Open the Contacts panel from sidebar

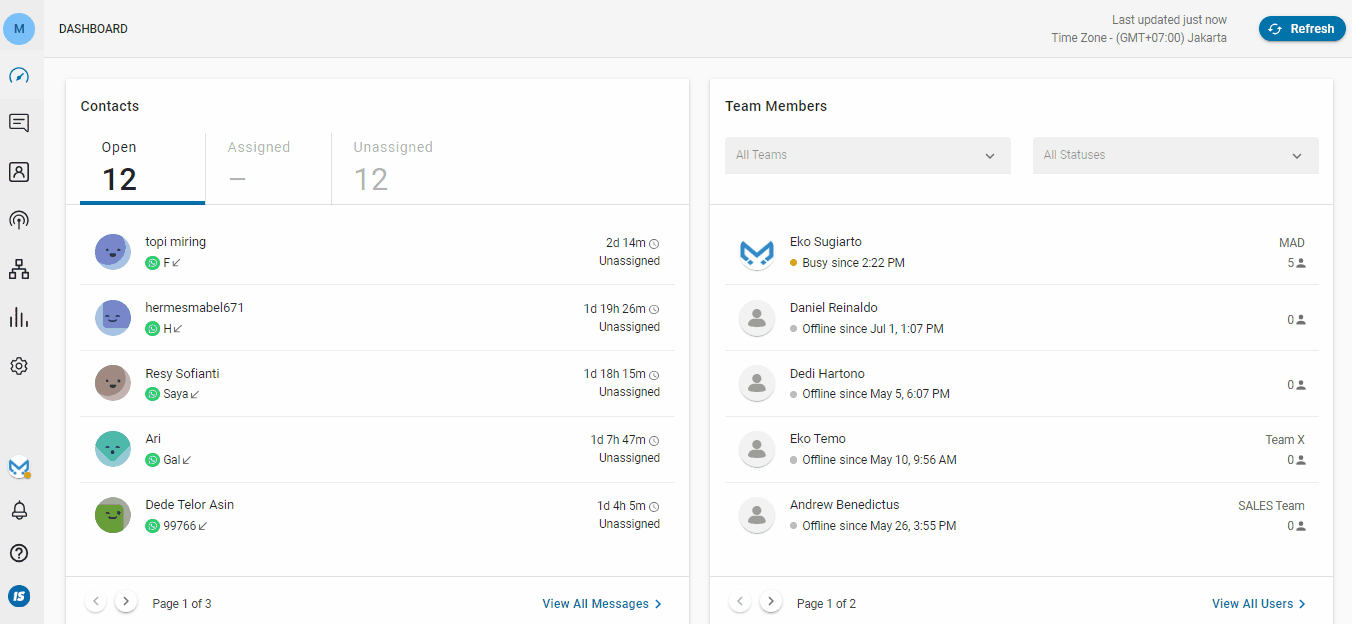(x=19, y=171)
